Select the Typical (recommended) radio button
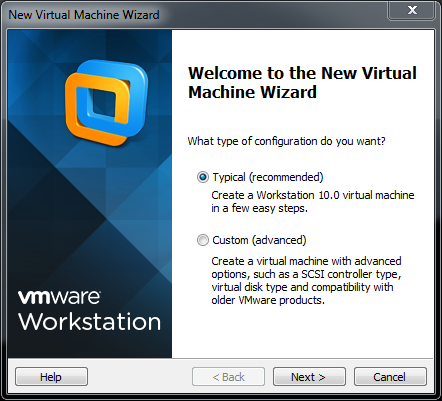Screen dimensions: 442x401 tap(203, 177)
